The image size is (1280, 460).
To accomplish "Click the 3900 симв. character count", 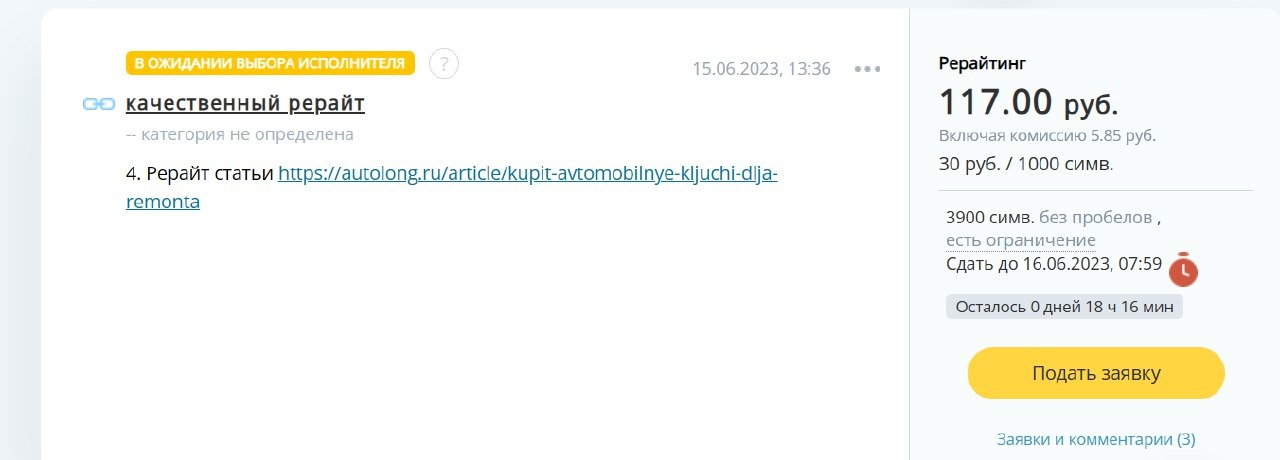I will pos(990,216).
